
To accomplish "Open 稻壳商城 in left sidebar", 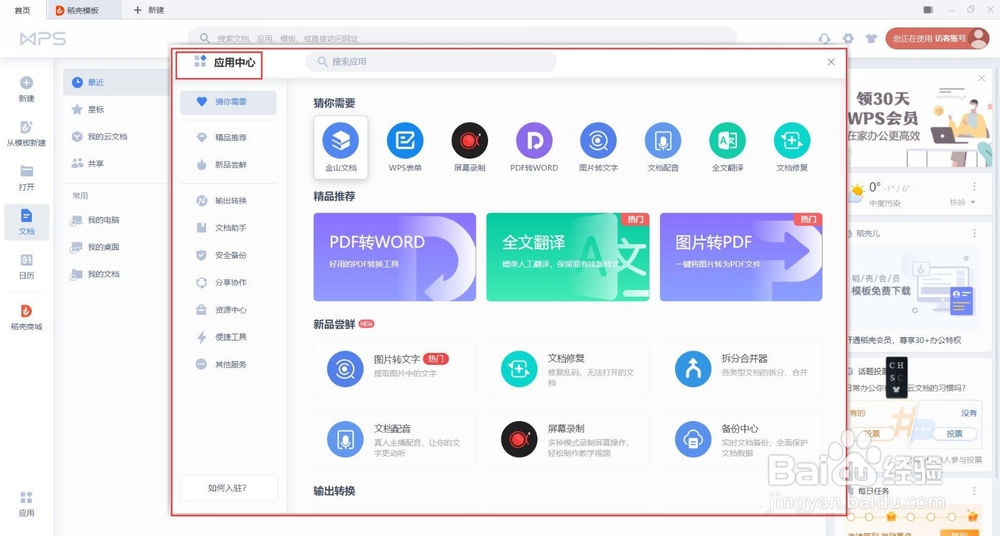I will point(26,317).
